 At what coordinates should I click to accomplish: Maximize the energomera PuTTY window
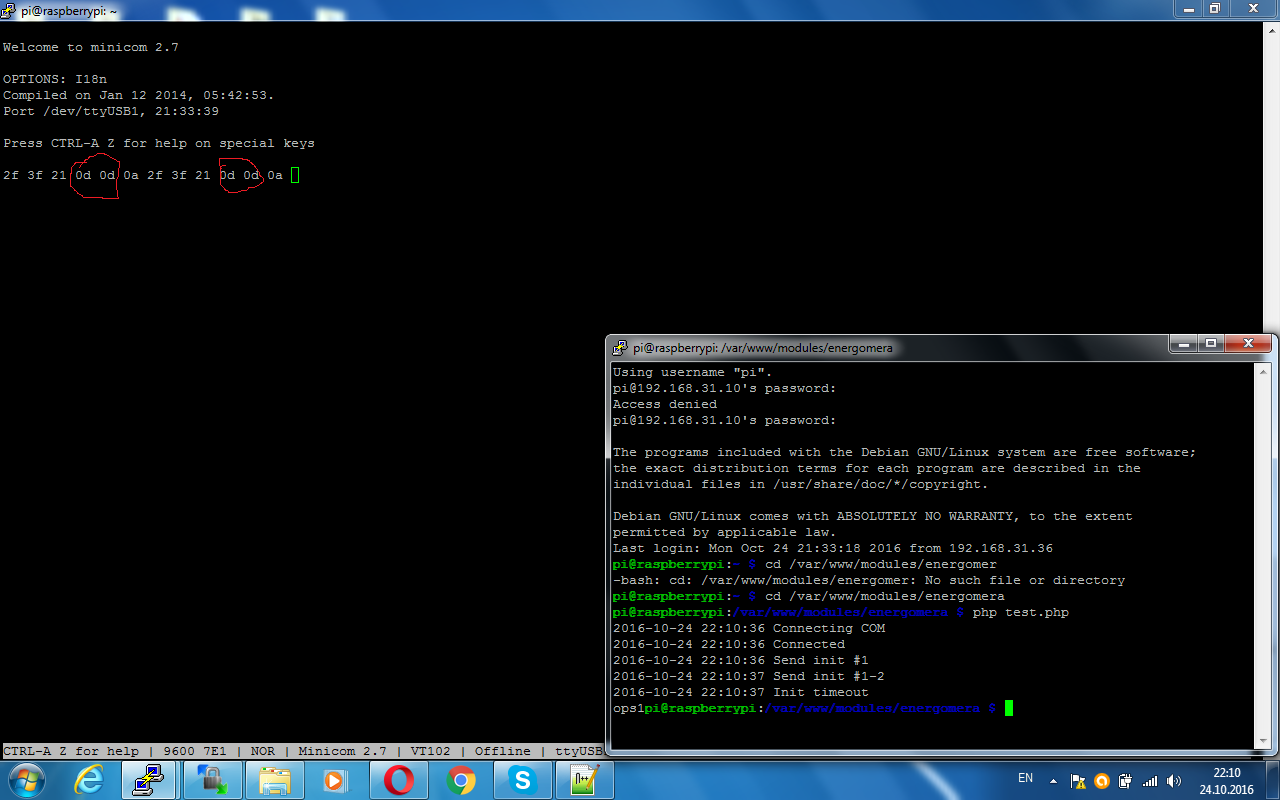1211,344
